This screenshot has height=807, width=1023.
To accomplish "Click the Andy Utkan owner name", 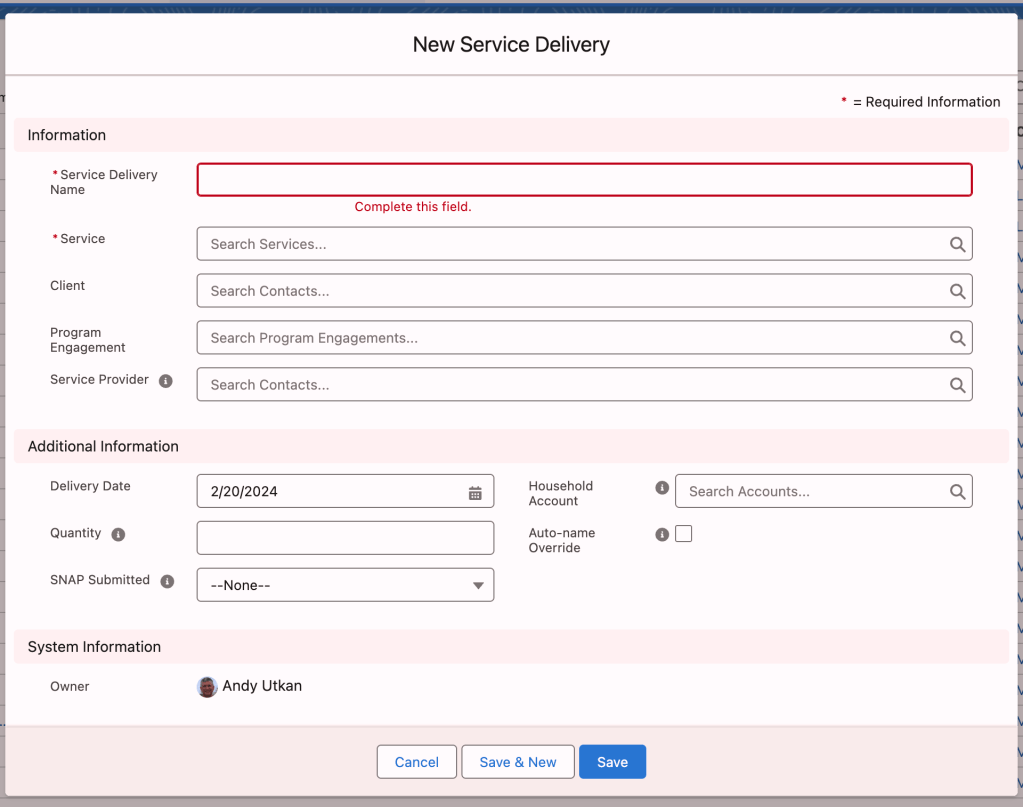I will coord(262,686).
